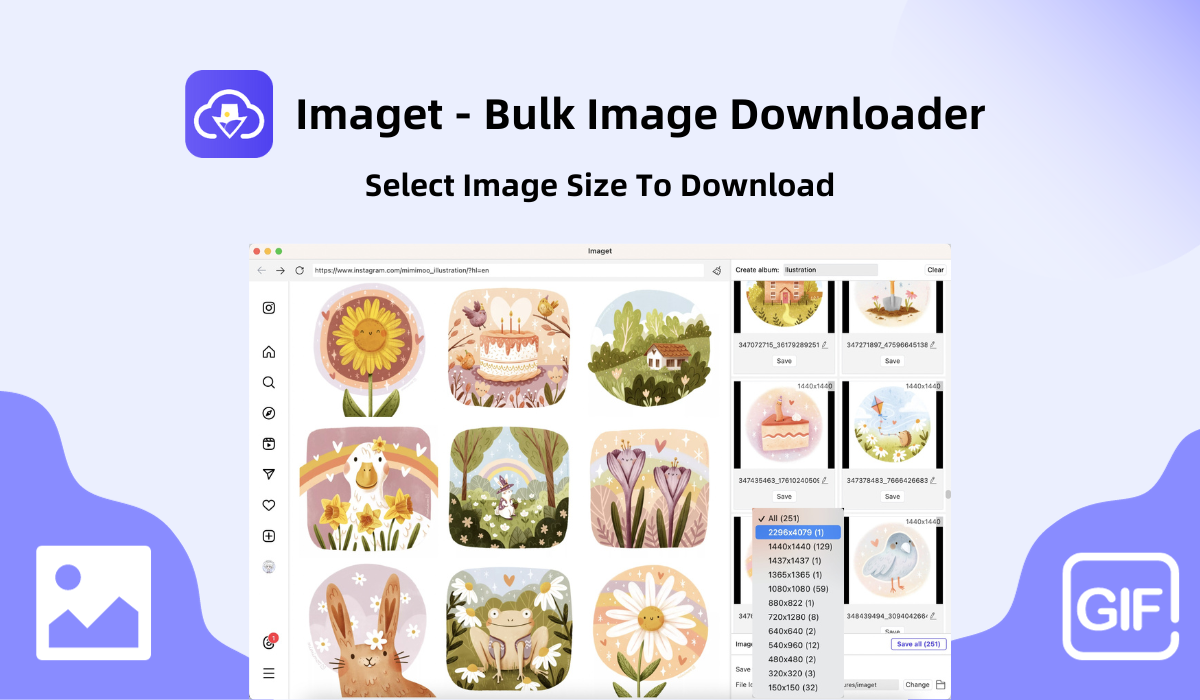Click the Create new post plus icon

pos(269,536)
